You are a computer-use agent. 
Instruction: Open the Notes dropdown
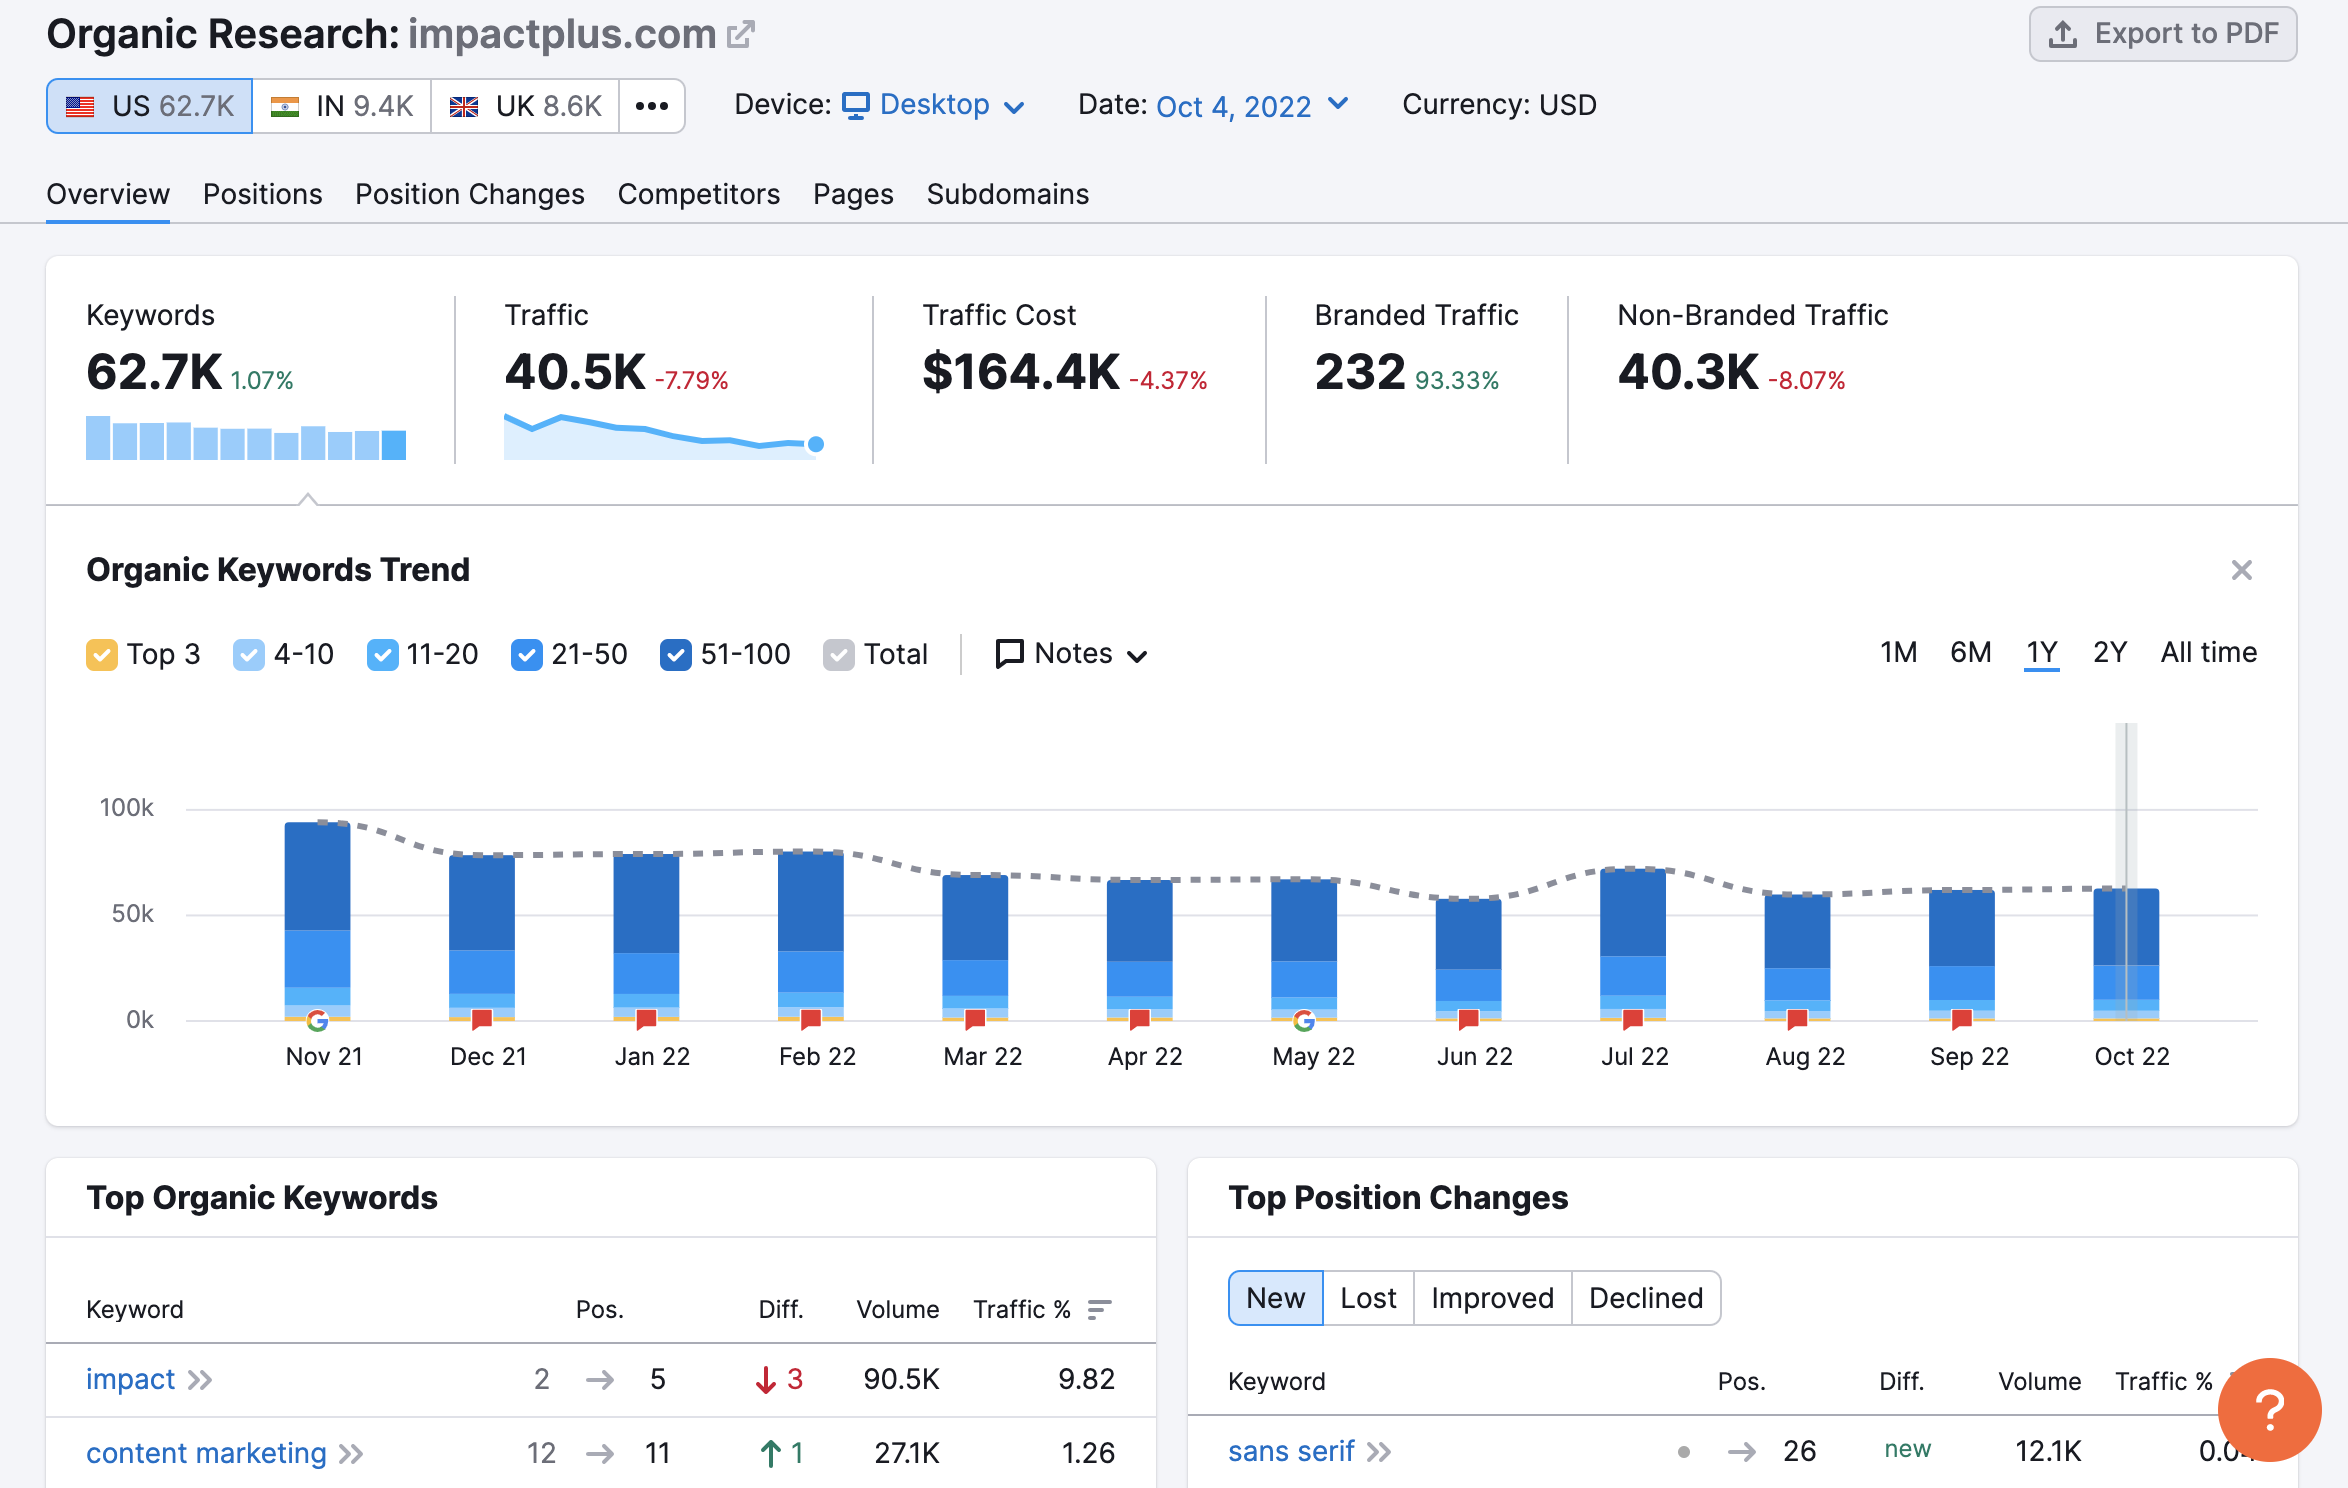coord(1071,654)
